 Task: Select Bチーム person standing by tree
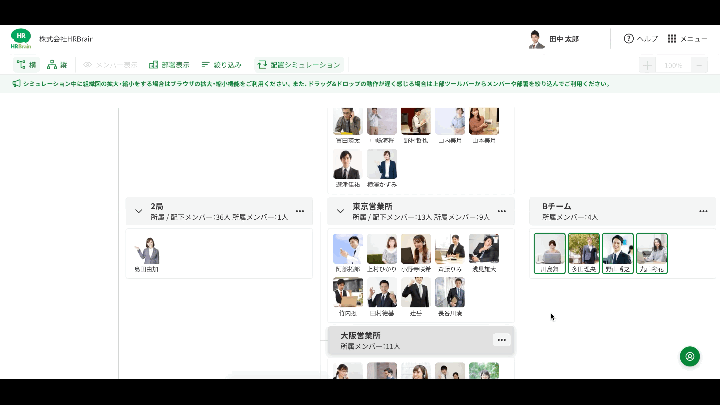(584, 253)
